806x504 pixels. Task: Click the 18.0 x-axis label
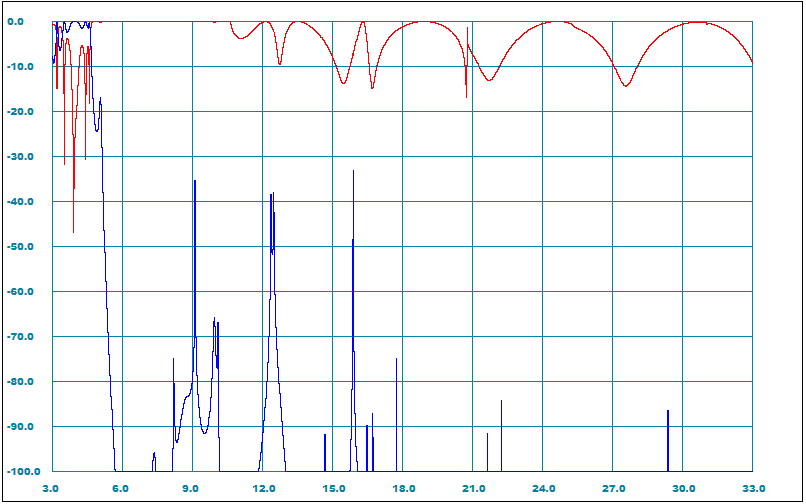[403, 489]
